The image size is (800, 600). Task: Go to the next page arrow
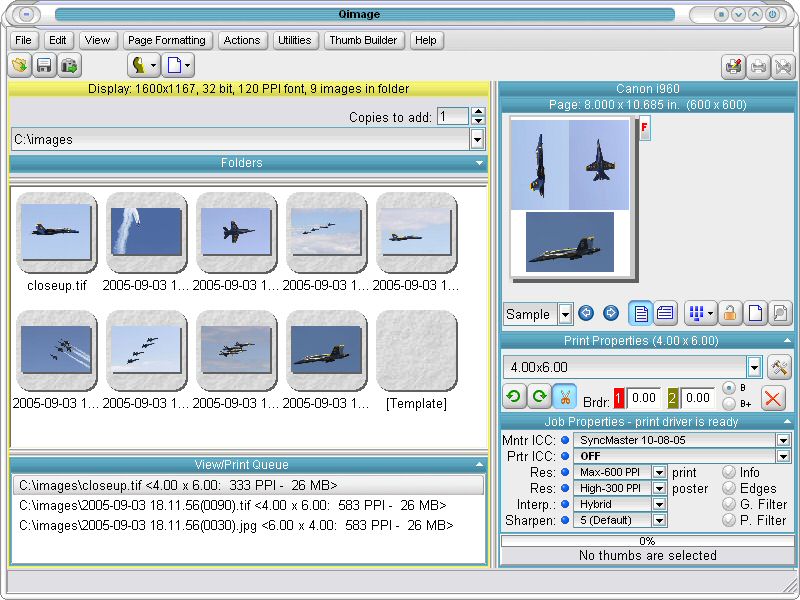(610, 314)
